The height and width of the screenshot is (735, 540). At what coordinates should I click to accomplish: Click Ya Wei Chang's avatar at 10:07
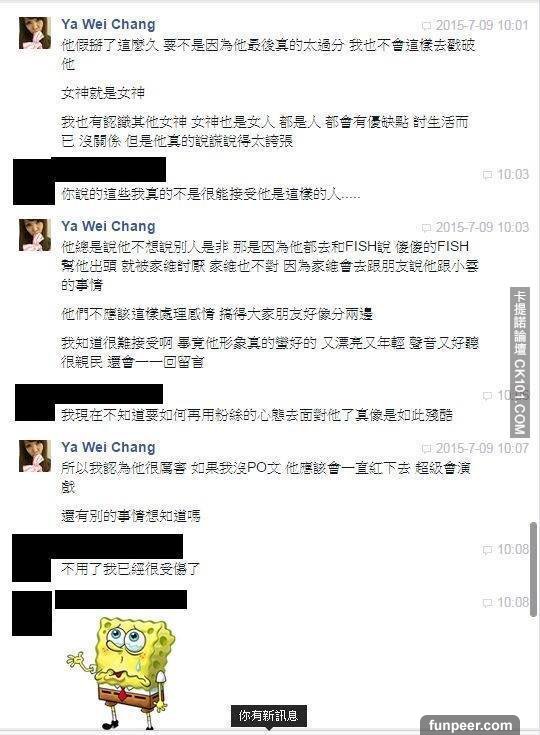click(x=35, y=456)
